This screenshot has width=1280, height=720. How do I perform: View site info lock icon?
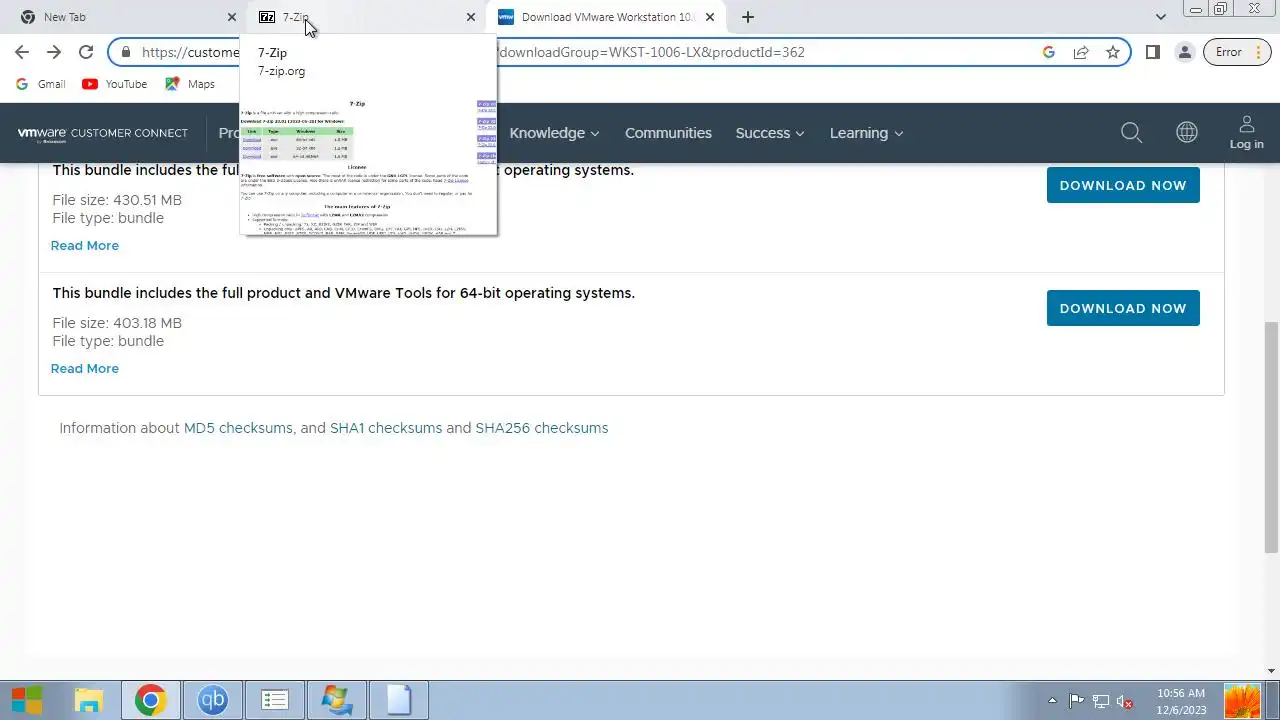point(125,52)
